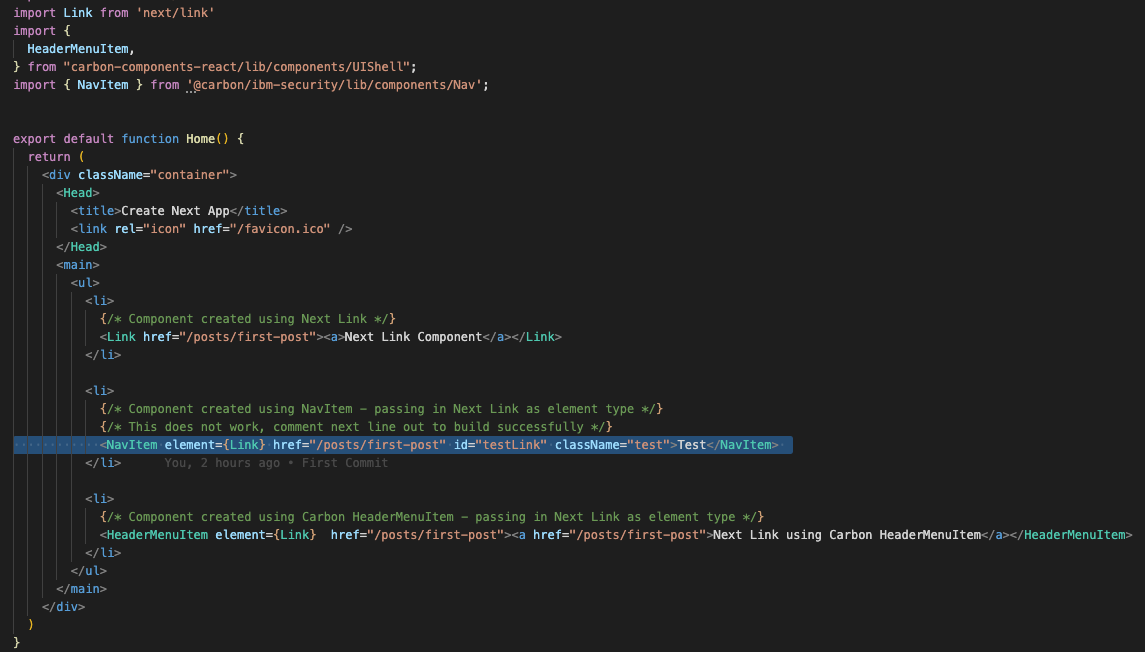Click 'Next Link Component' anchor text
Image resolution: width=1145 pixels, height=652 pixels.
pos(413,337)
